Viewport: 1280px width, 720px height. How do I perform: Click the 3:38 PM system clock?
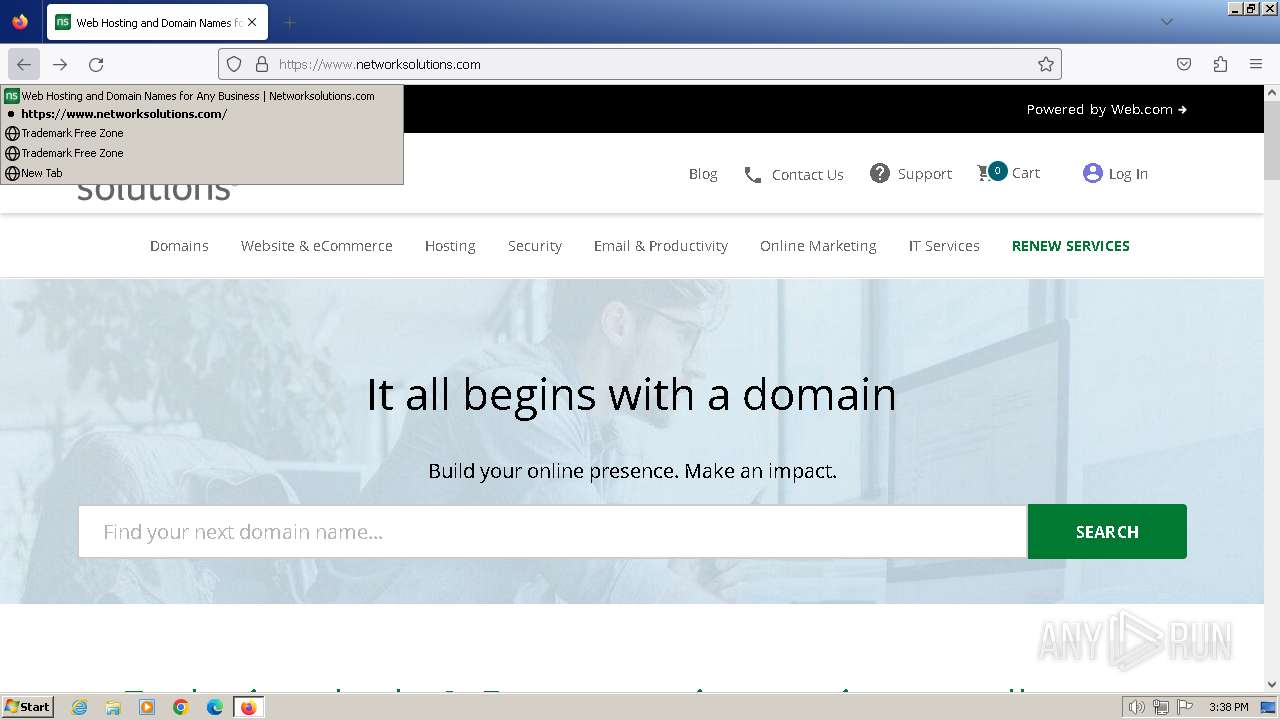click(1229, 707)
